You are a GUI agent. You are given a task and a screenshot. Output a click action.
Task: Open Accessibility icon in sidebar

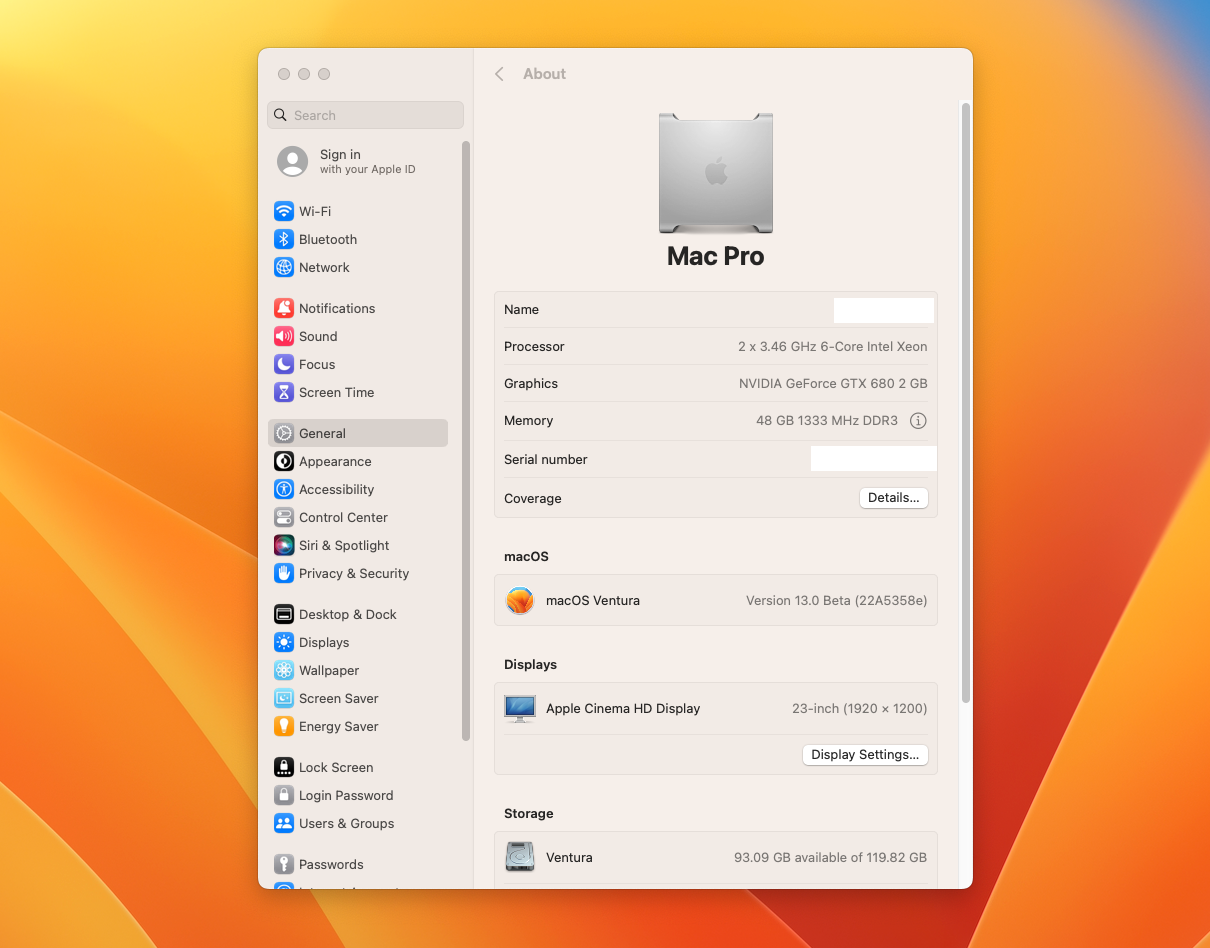284,489
